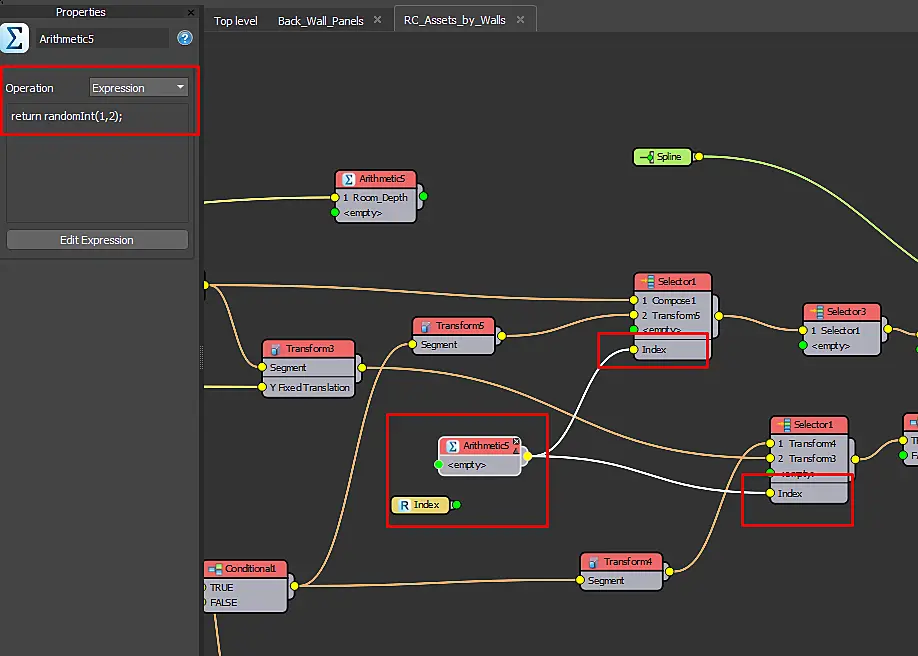Viewport: 918px width, 656px height.
Task: Select the Selector3 node header
Action: tap(841, 312)
